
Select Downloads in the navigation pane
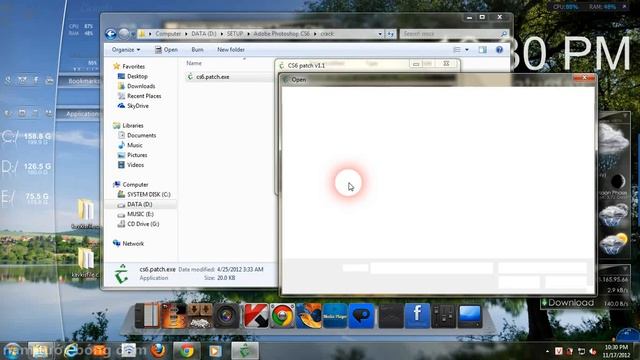point(141,86)
